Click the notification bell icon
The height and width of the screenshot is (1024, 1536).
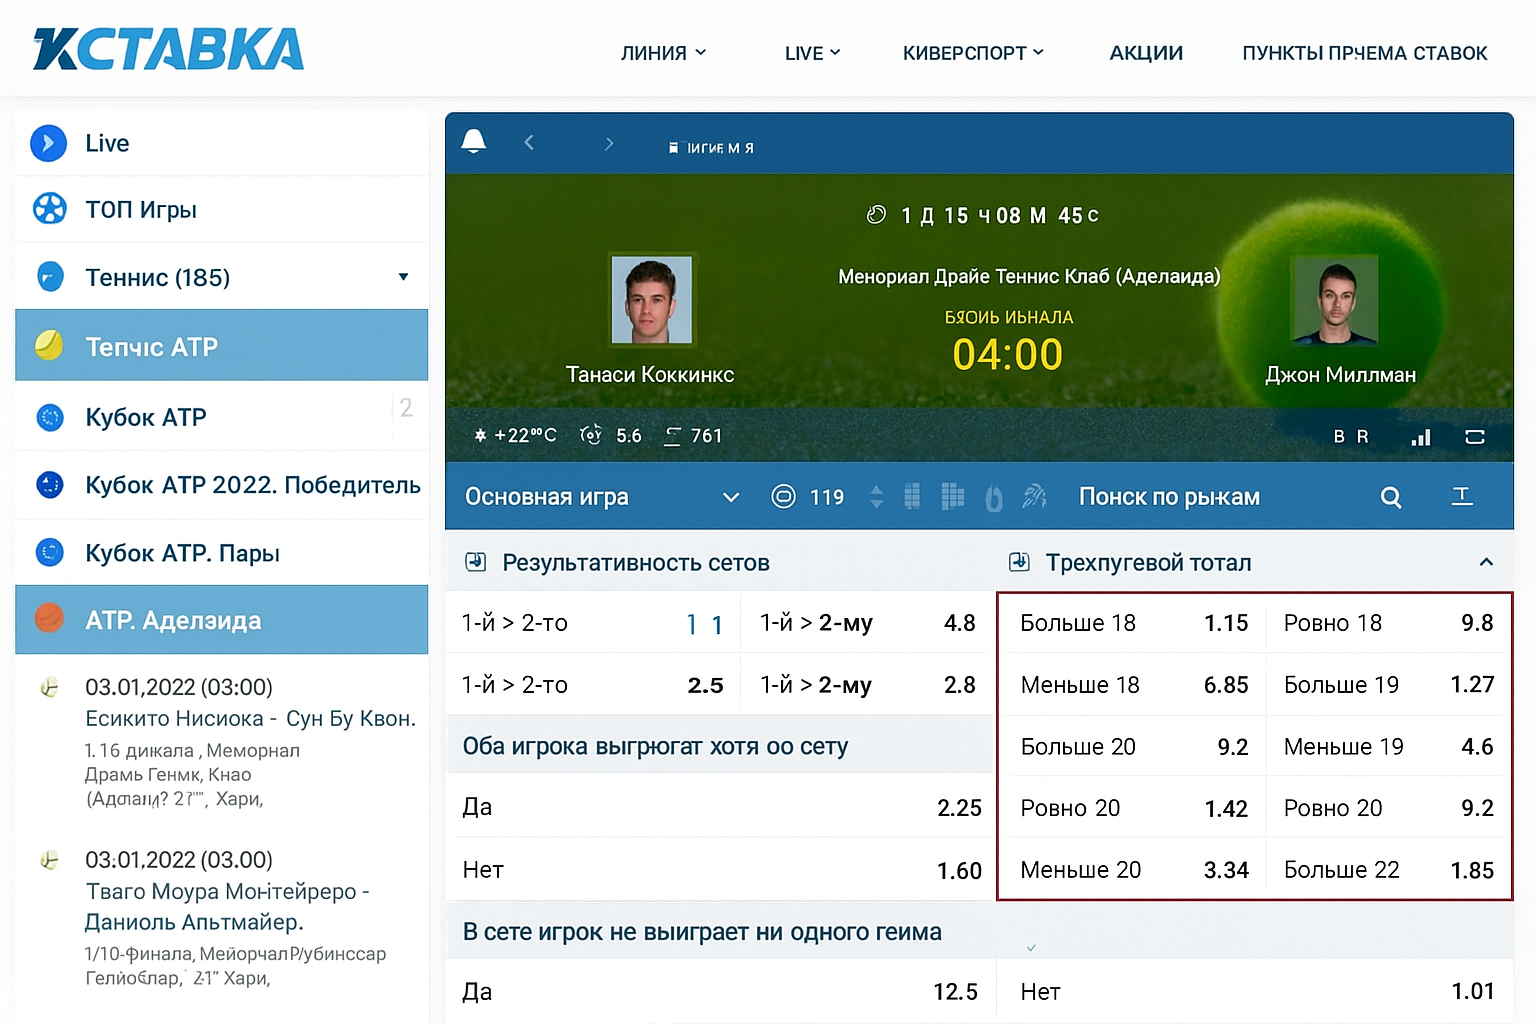pos(474,142)
